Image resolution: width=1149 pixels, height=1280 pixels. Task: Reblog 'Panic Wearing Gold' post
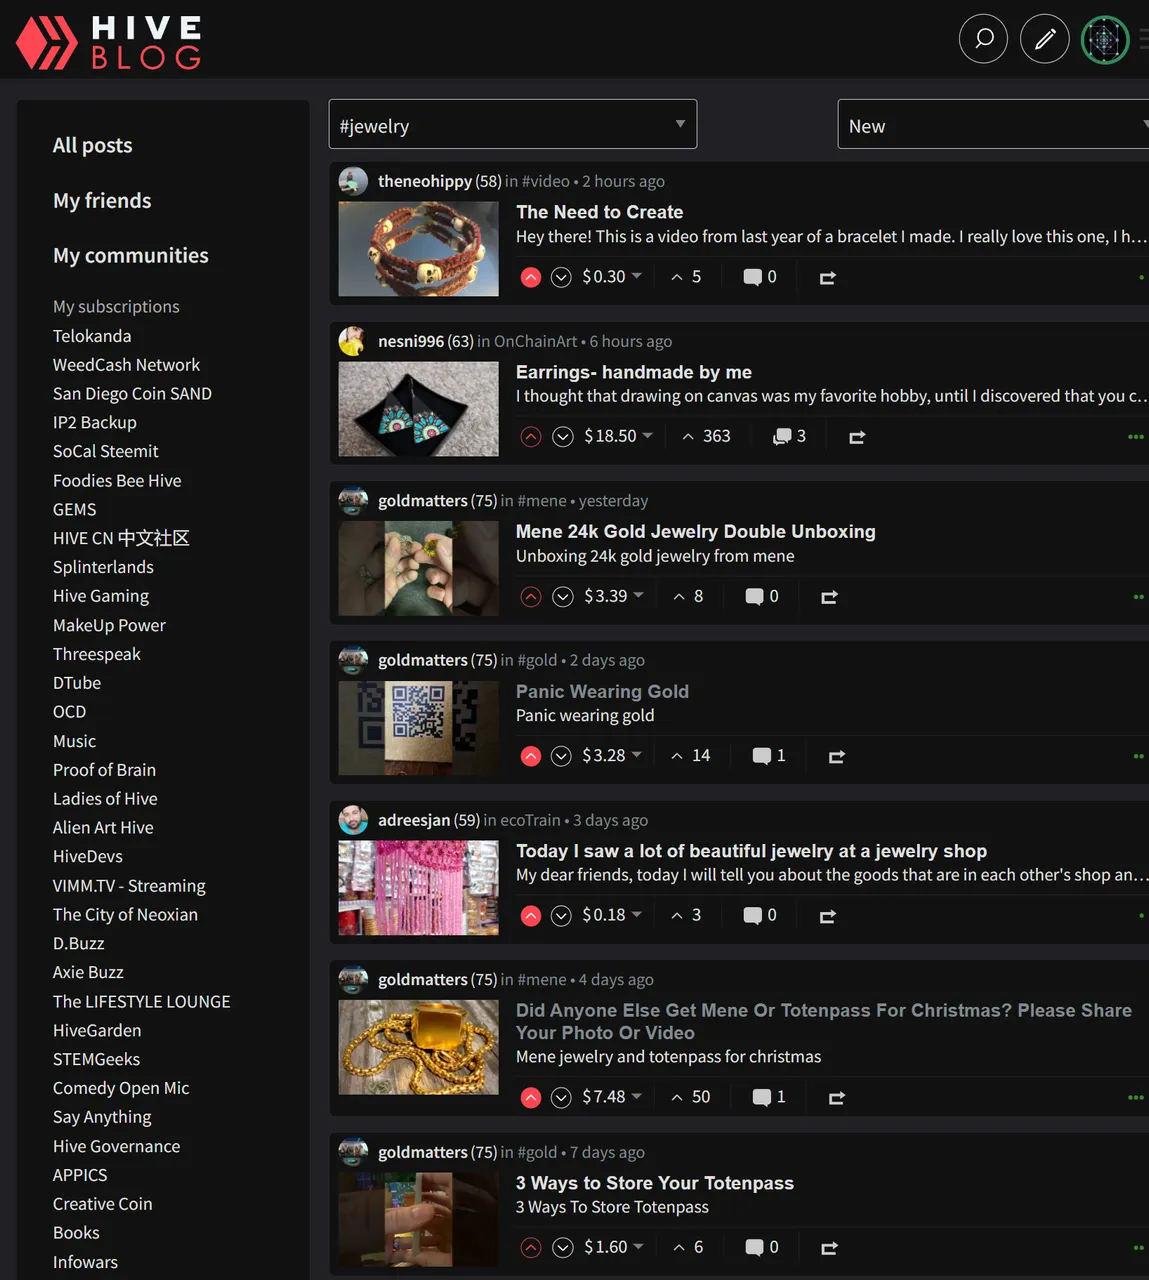point(837,757)
